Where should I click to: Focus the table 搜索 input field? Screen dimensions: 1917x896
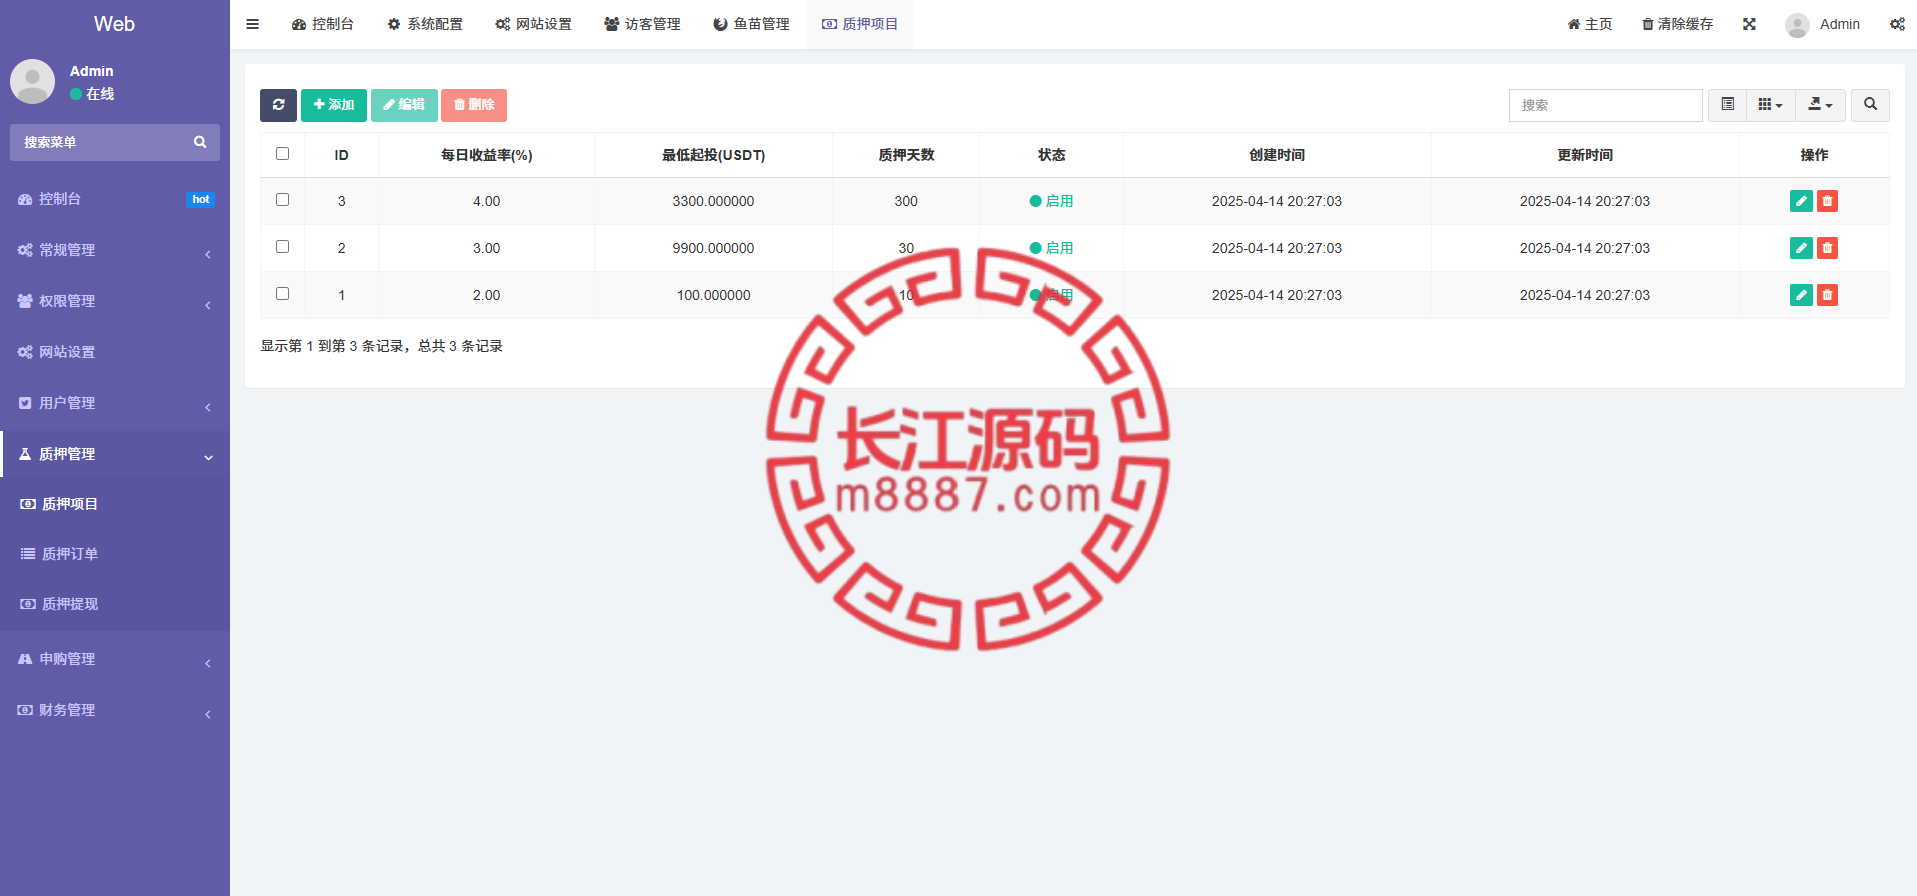coord(1605,105)
